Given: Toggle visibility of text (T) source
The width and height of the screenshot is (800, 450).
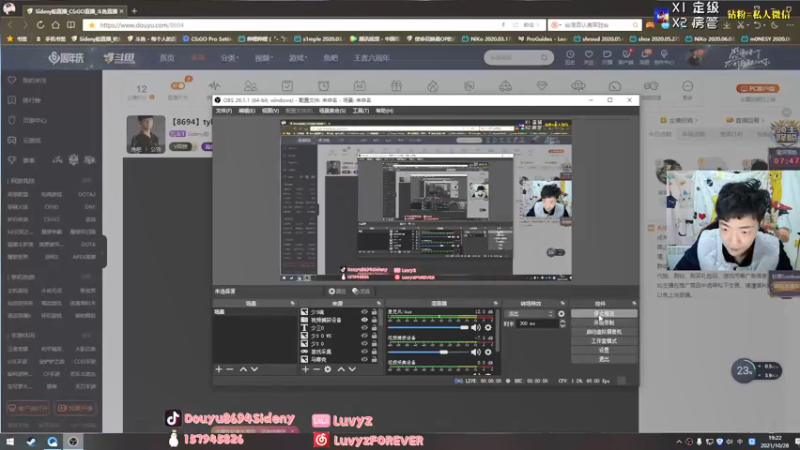Looking at the screenshot, I should tap(364, 328).
